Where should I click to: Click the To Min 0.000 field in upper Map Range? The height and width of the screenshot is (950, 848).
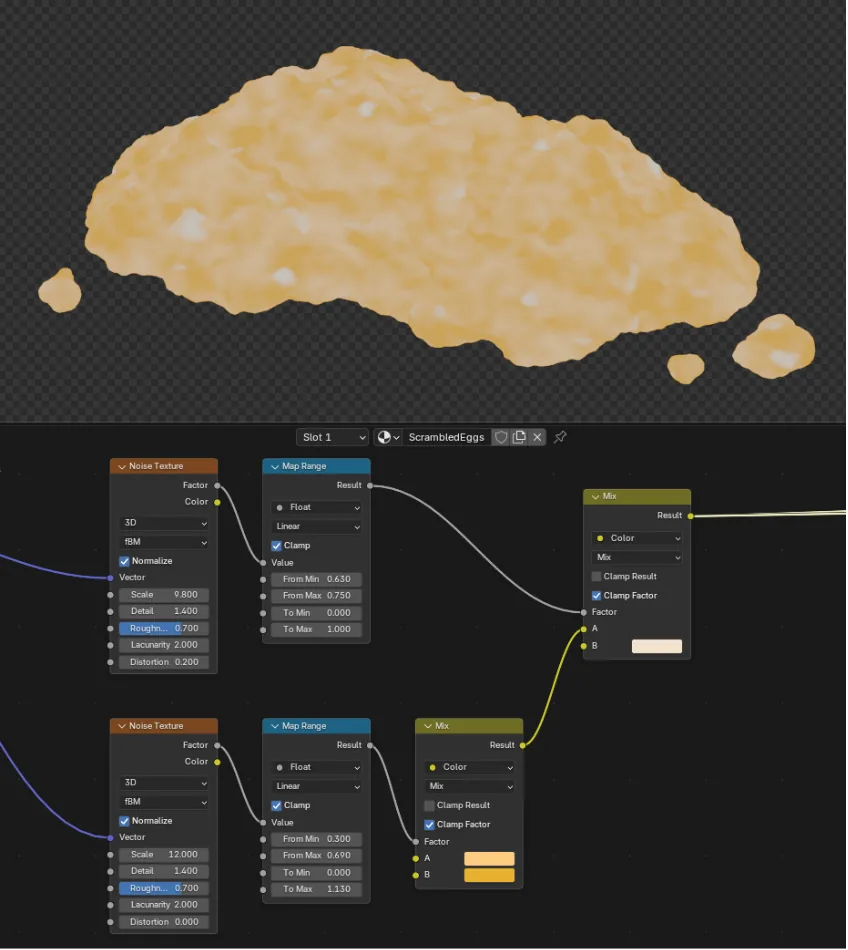pos(317,613)
